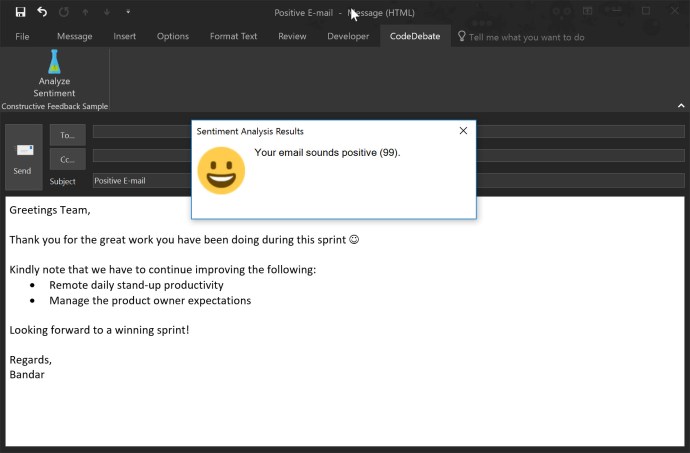The image size is (690, 453).
Task: Click the Analyze Sentiment flask icon
Action: pos(54,62)
